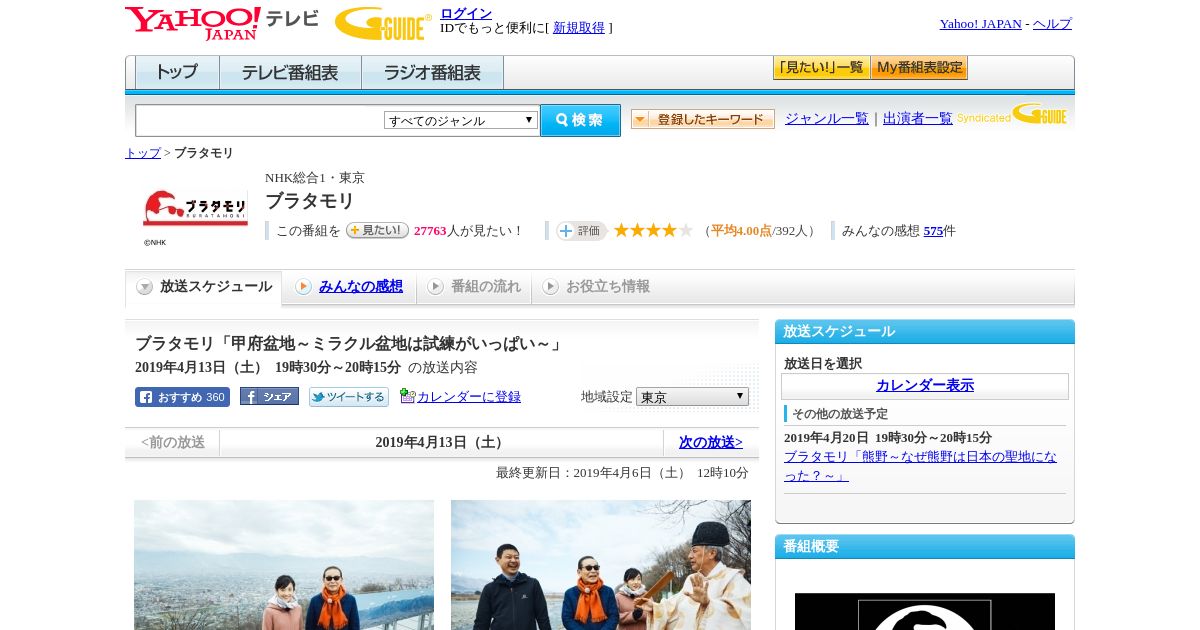Viewport: 1200px width, 630px height.
Task: Switch to the トップ navigation tab
Action: click(177, 72)
